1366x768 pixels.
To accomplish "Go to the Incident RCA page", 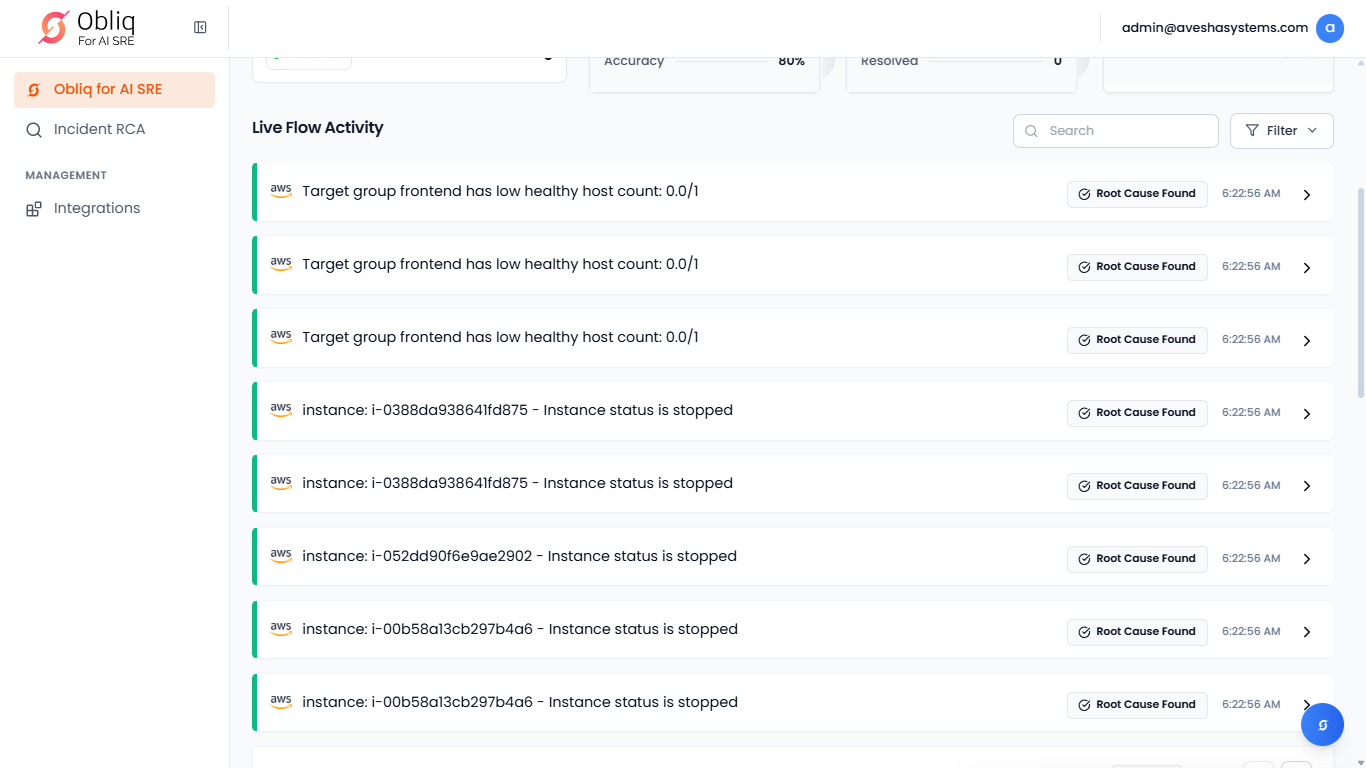I will [x=99, y=130].
